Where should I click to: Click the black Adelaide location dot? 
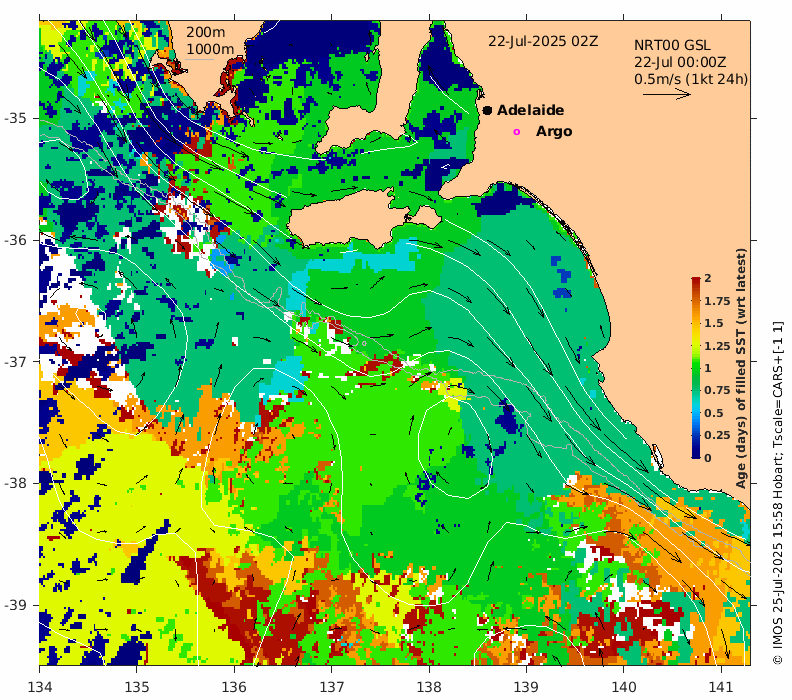click(487, 110)
